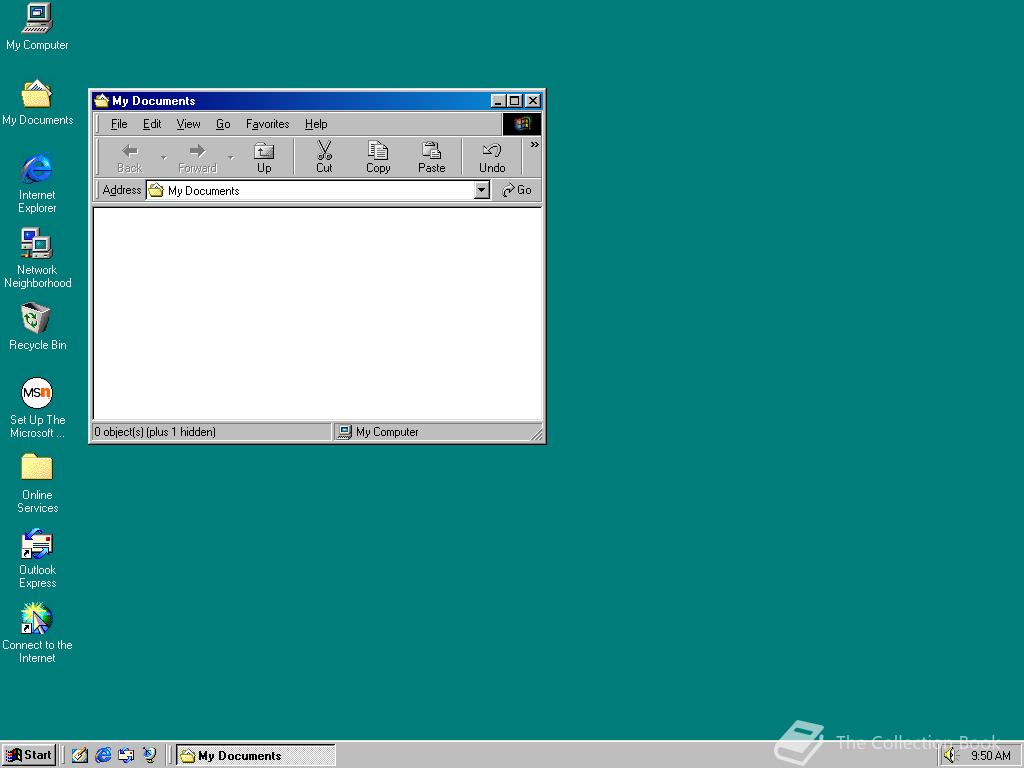Click the View Channels quick launch icon
Screen dimensions: 1024x768
(x=150, y=756)
